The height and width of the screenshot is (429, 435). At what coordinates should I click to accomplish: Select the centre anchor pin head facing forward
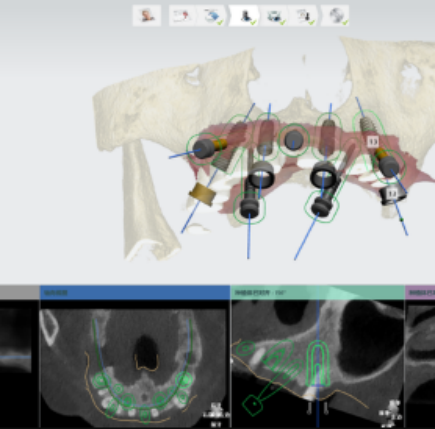tap(294, 140)
